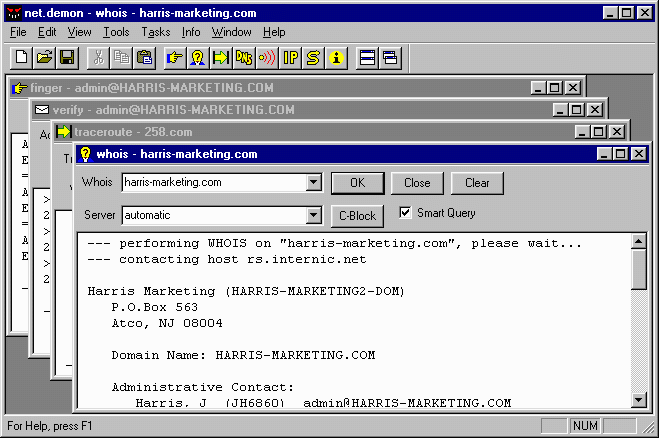This screenshot has width=659, height=438.
Task: Click the traceroute window's arrow icon
Action: point(63,132)
